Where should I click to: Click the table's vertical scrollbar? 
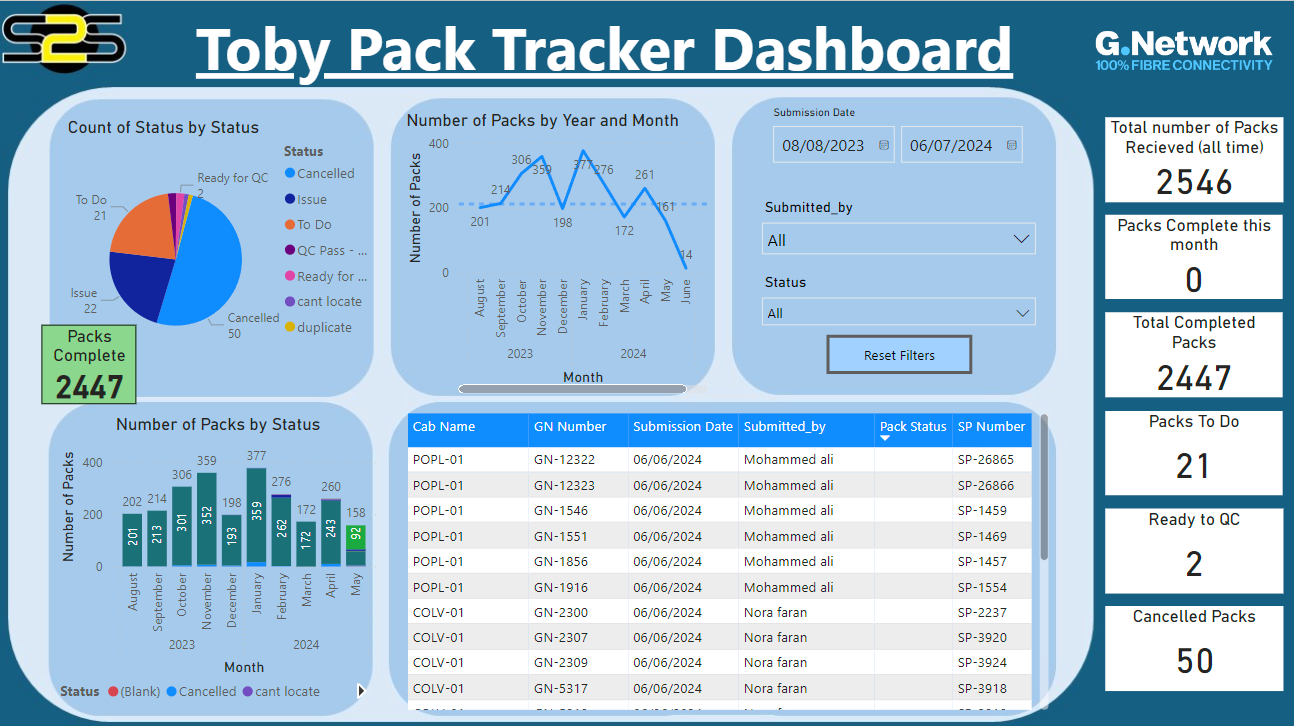coord(1044,490)
